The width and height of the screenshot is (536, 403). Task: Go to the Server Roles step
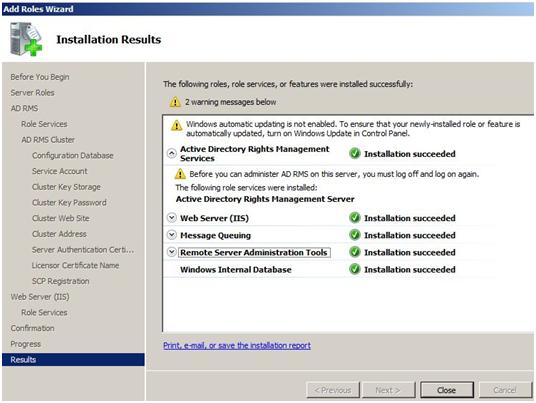pos(32,93)
